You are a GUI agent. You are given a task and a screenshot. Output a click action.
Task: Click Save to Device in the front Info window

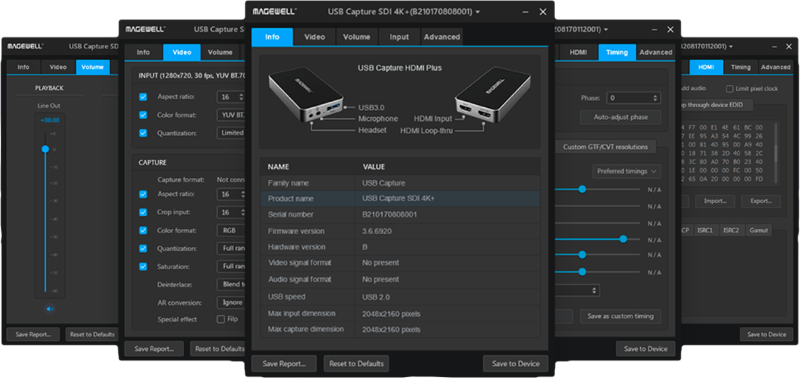tap(516, 364)
